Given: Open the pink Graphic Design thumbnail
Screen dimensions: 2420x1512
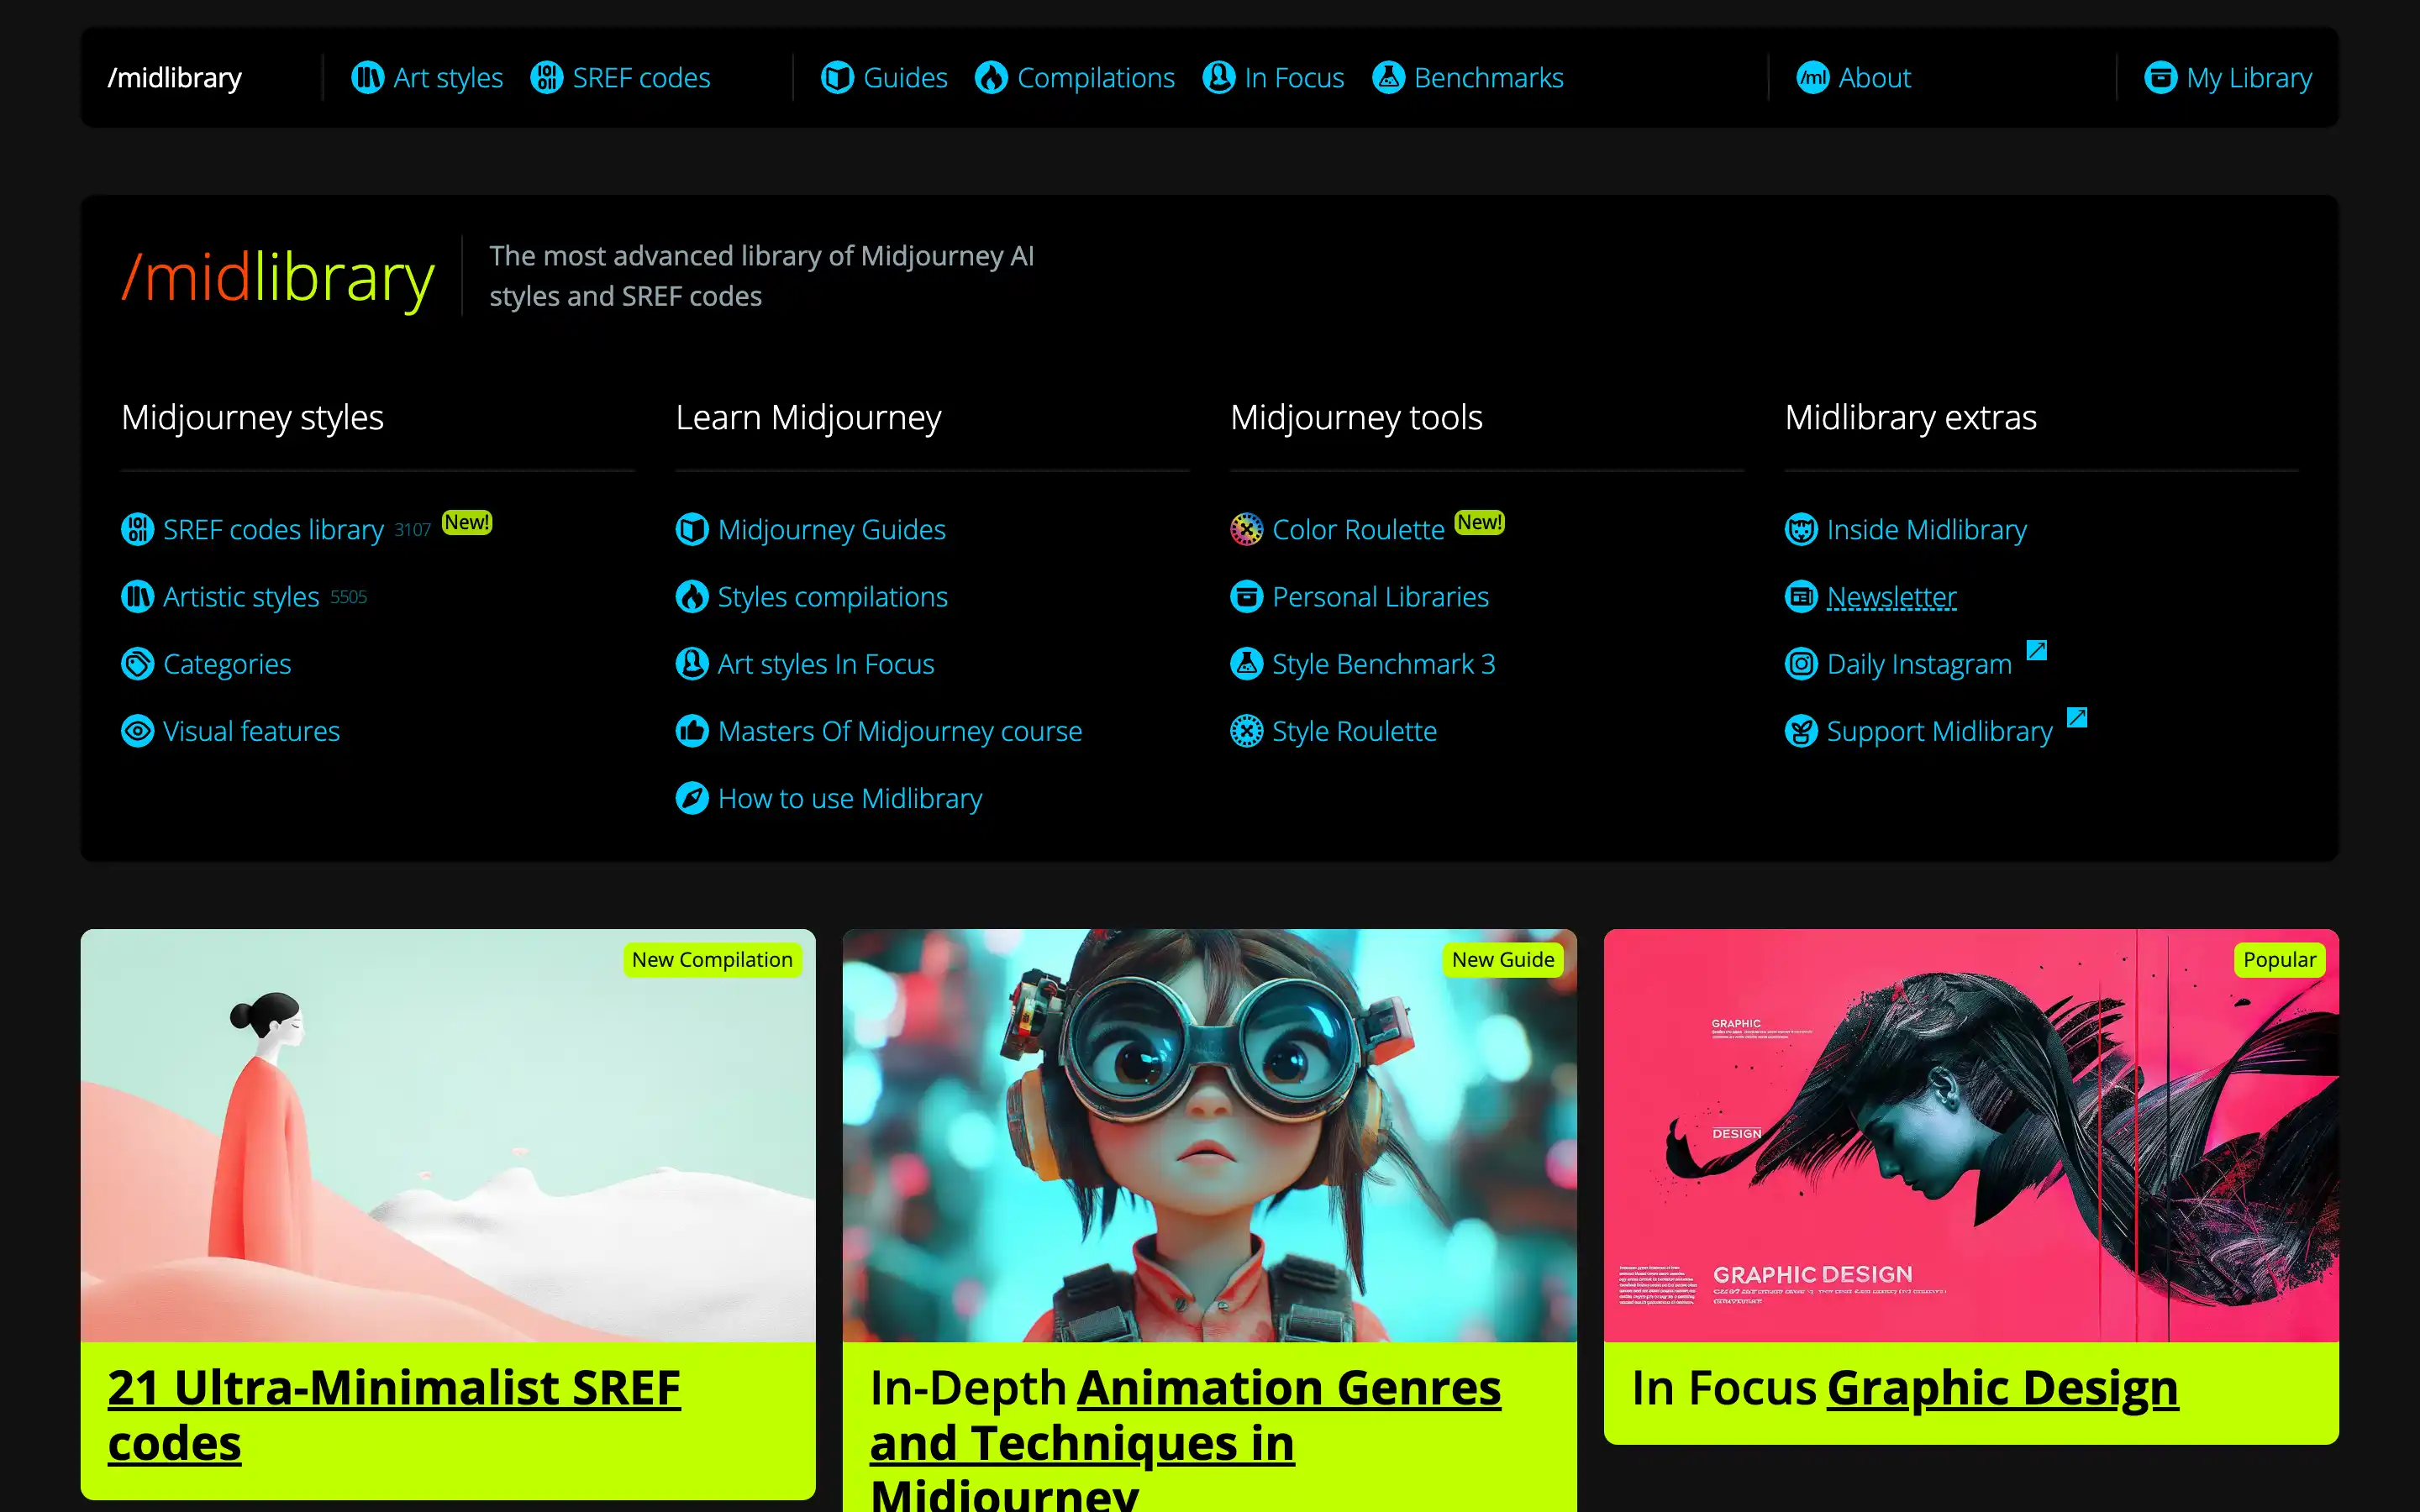Looking at the screenshot, I should pyautogui.click(x=1971, y=1135).
